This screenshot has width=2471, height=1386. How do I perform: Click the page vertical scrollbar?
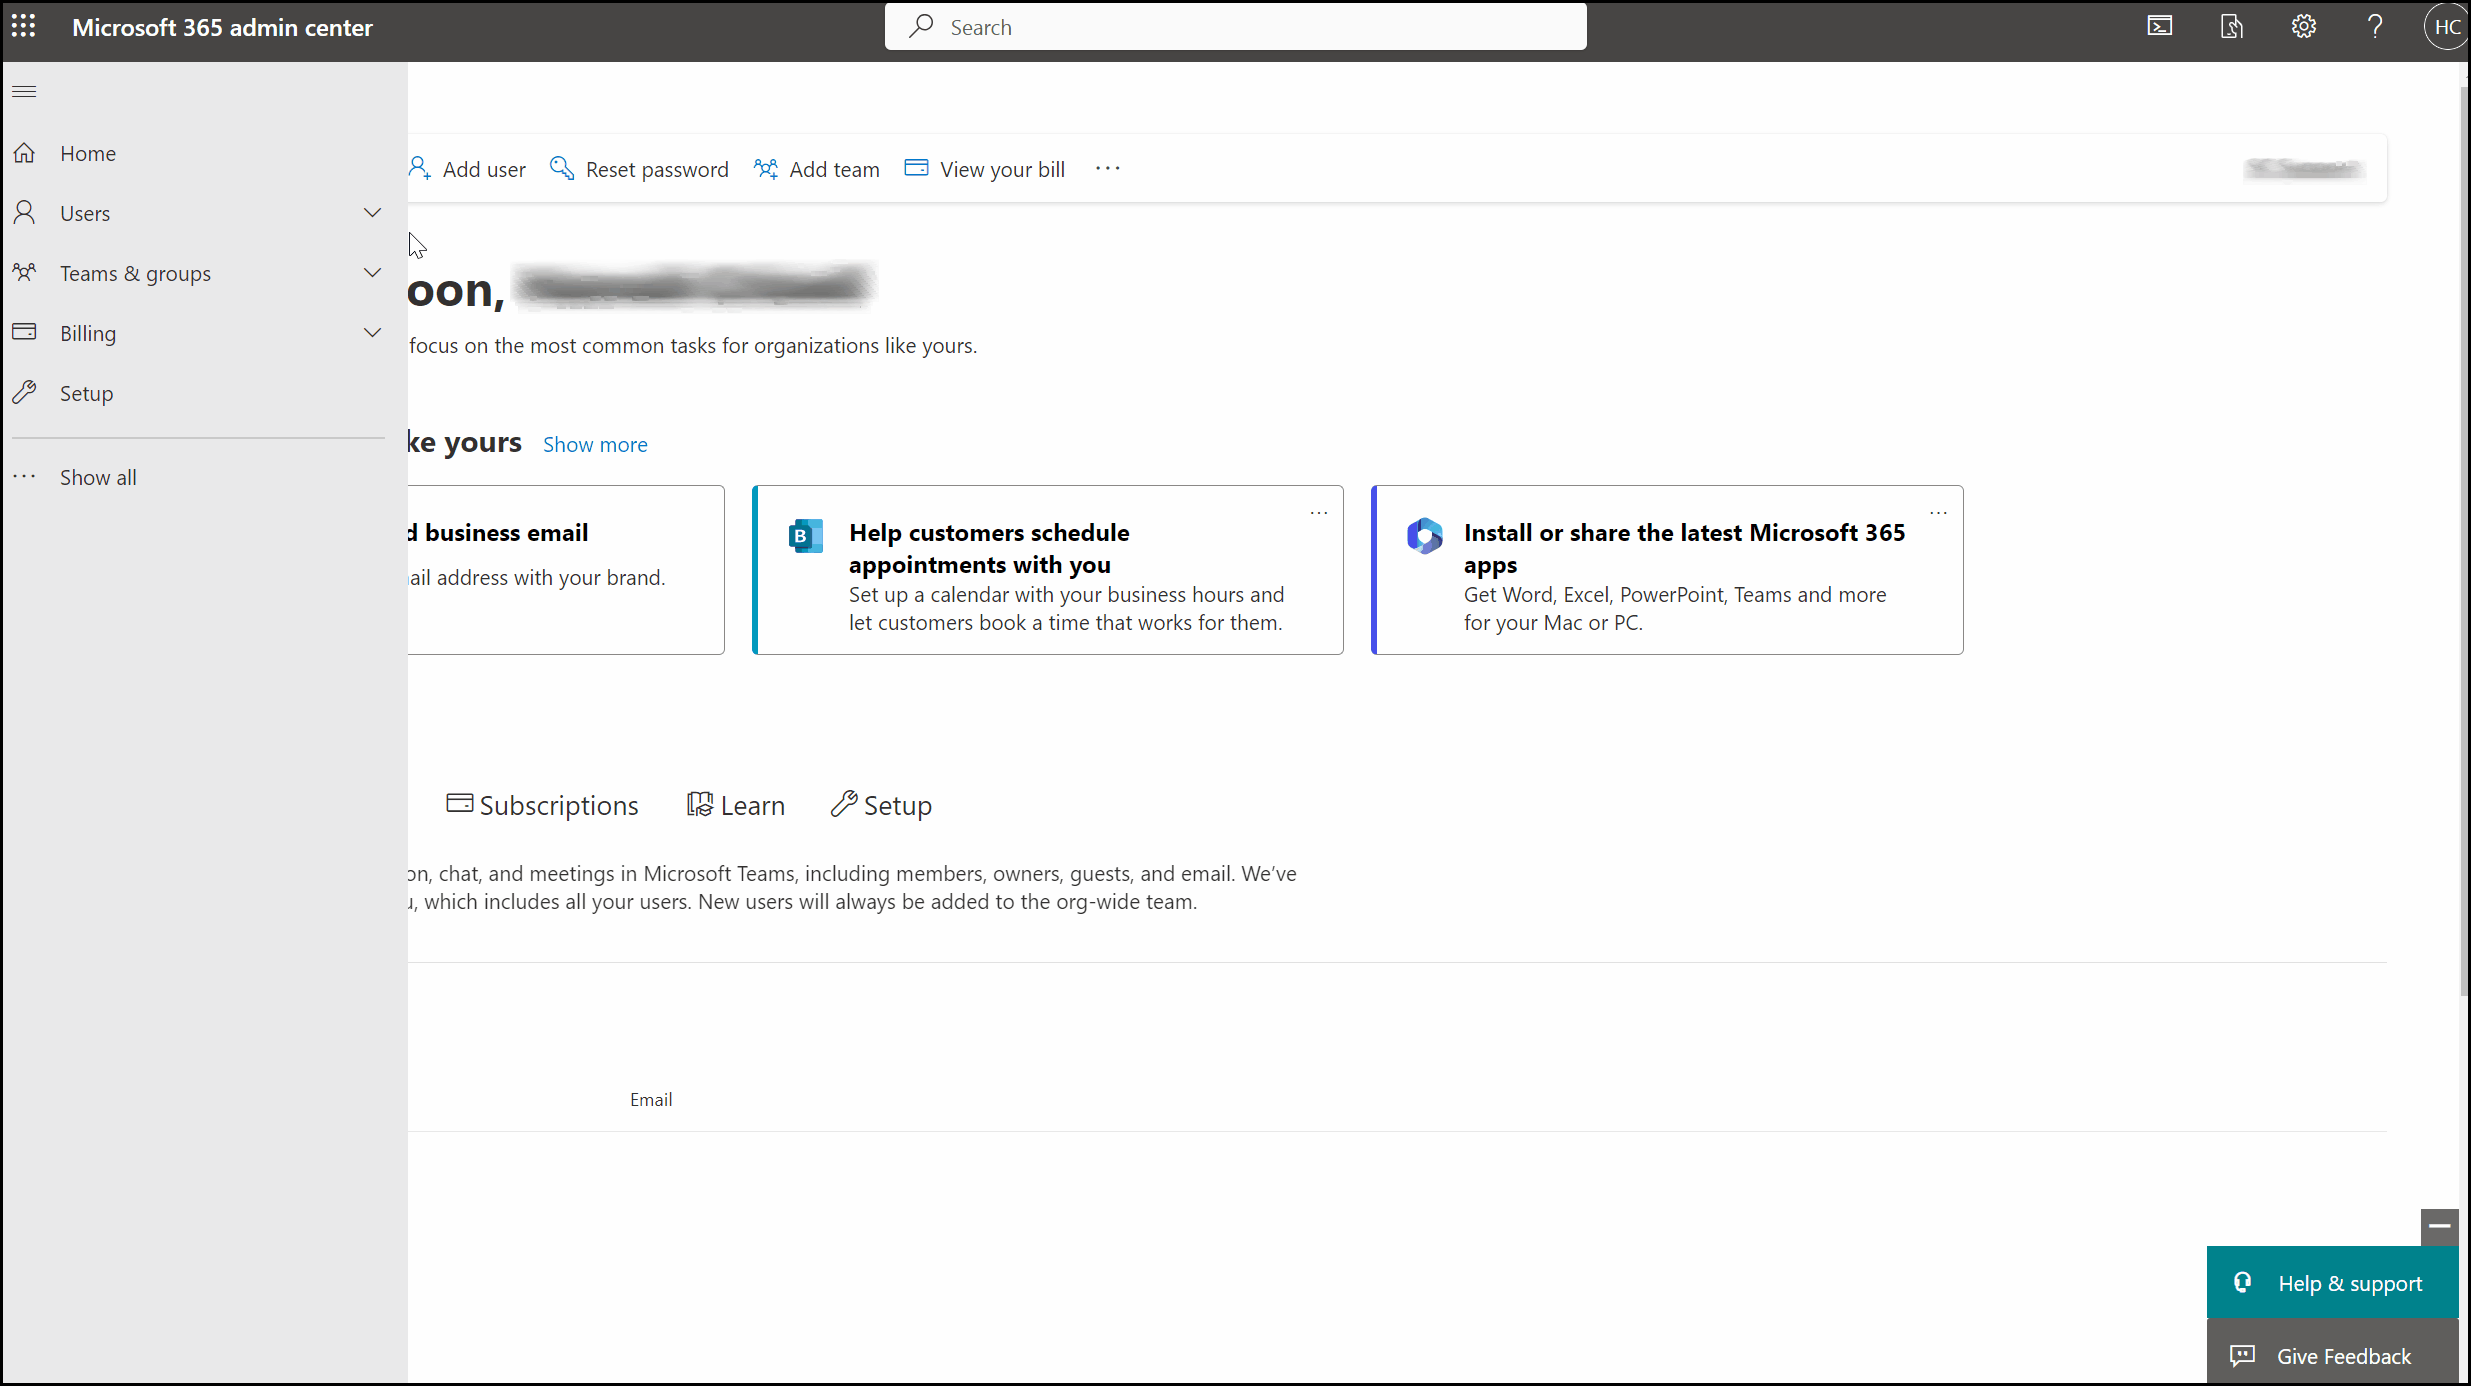pos(2464,540)
